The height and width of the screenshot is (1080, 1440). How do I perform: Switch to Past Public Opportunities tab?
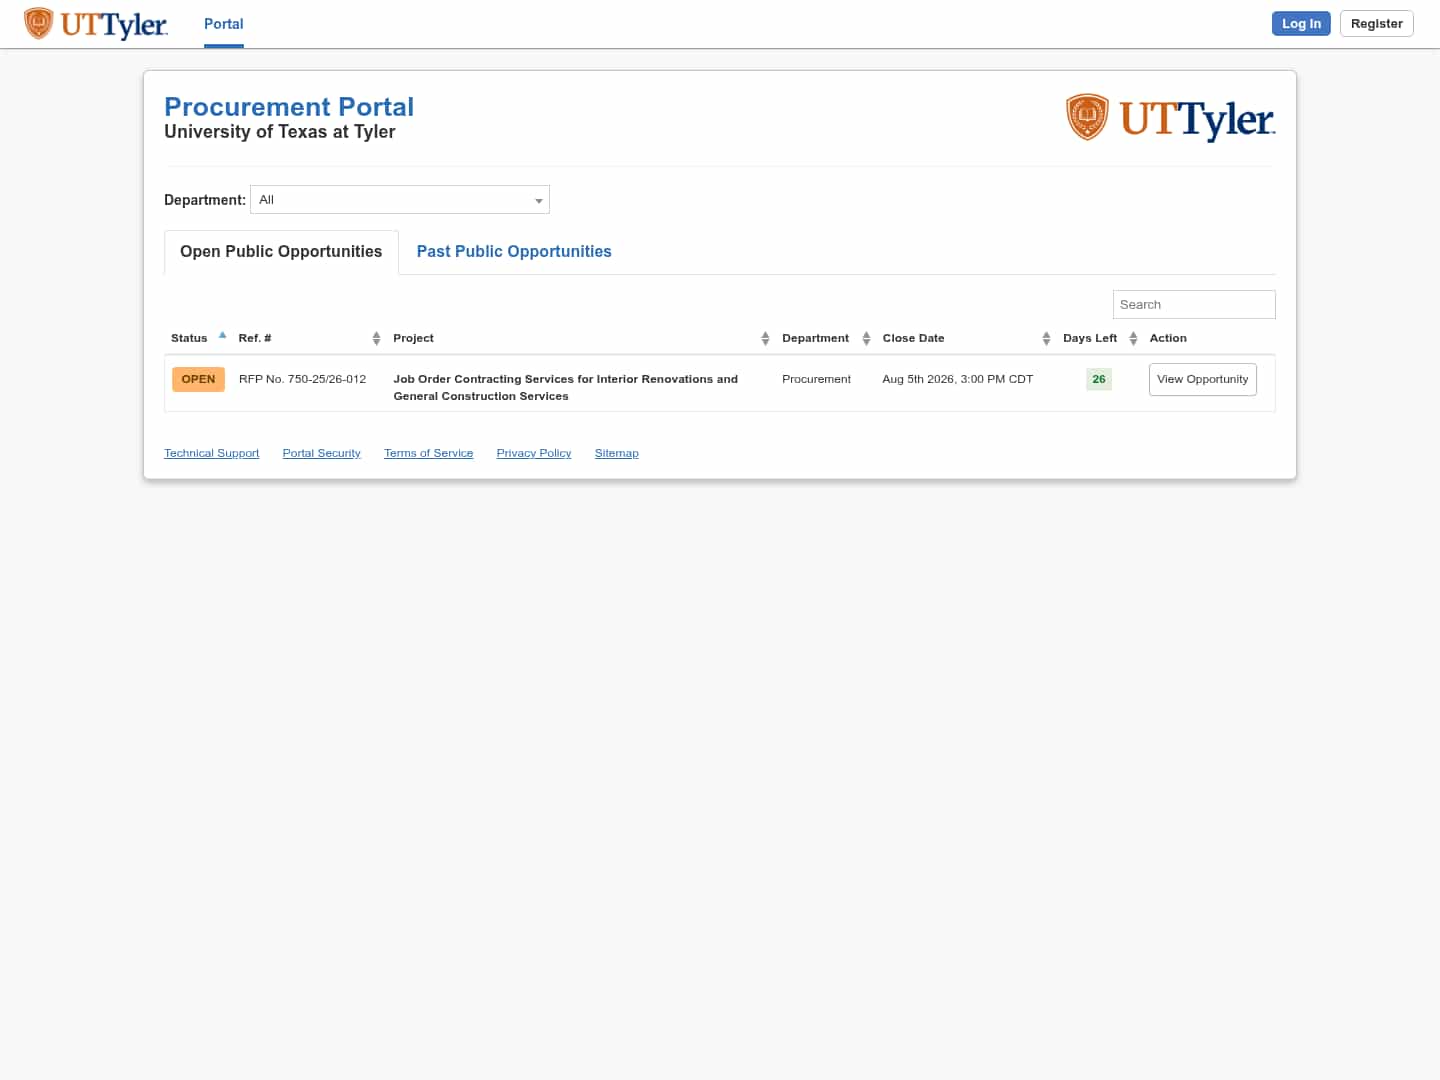514,252
